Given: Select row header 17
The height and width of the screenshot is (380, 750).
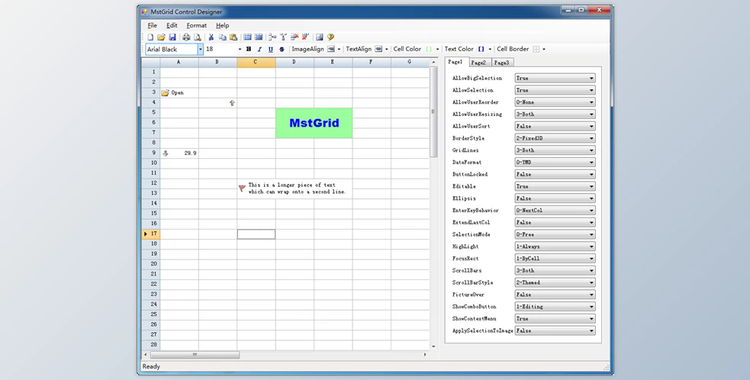Looking at the screenshot, I should [151, 234].
